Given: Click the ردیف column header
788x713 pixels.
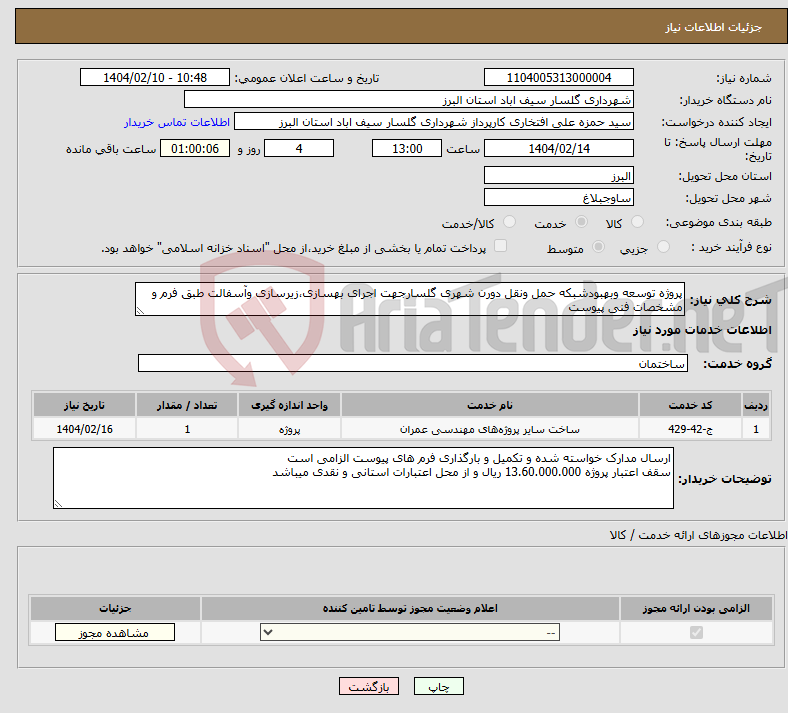Looking at the screenshot, I should [x=756, y=405].
